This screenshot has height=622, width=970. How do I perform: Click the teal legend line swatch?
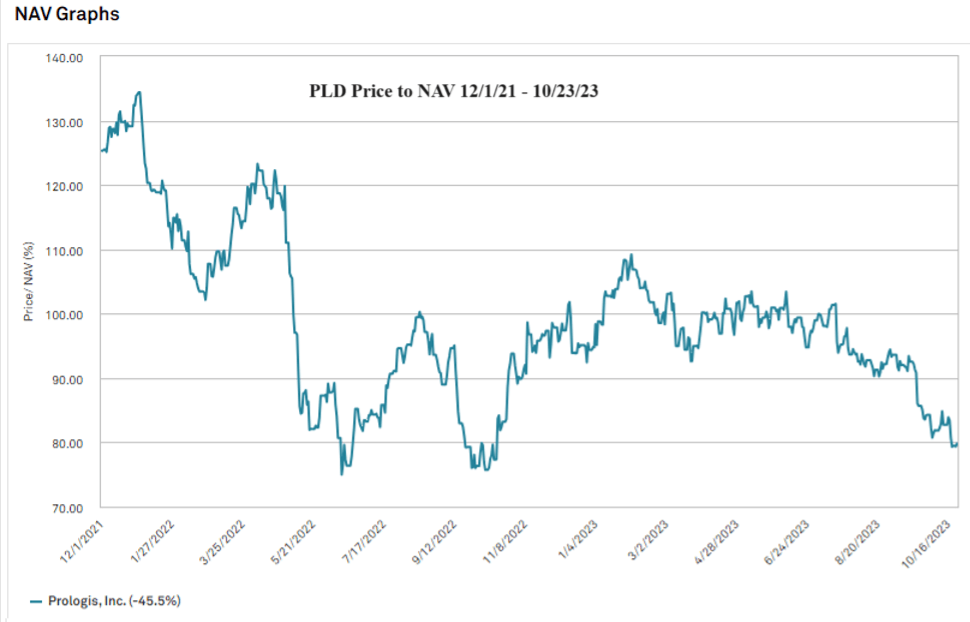34,601
